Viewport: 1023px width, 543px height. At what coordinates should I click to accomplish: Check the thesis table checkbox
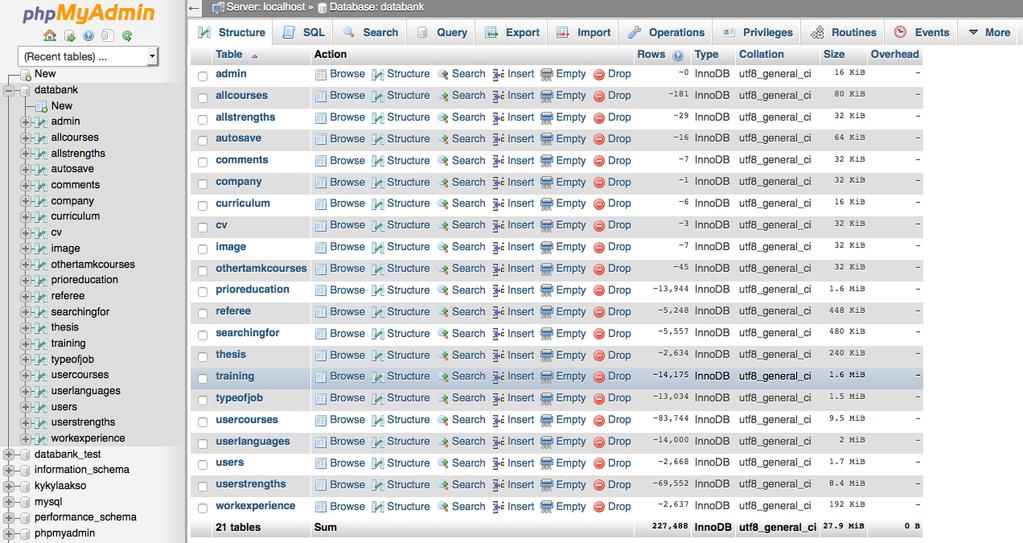click(203, 356)
